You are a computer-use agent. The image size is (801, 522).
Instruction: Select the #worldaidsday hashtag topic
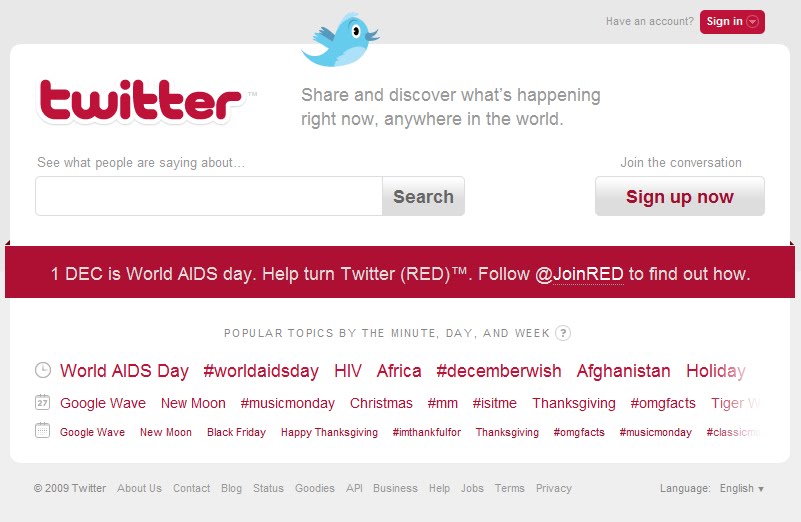(x=261, y=371)
